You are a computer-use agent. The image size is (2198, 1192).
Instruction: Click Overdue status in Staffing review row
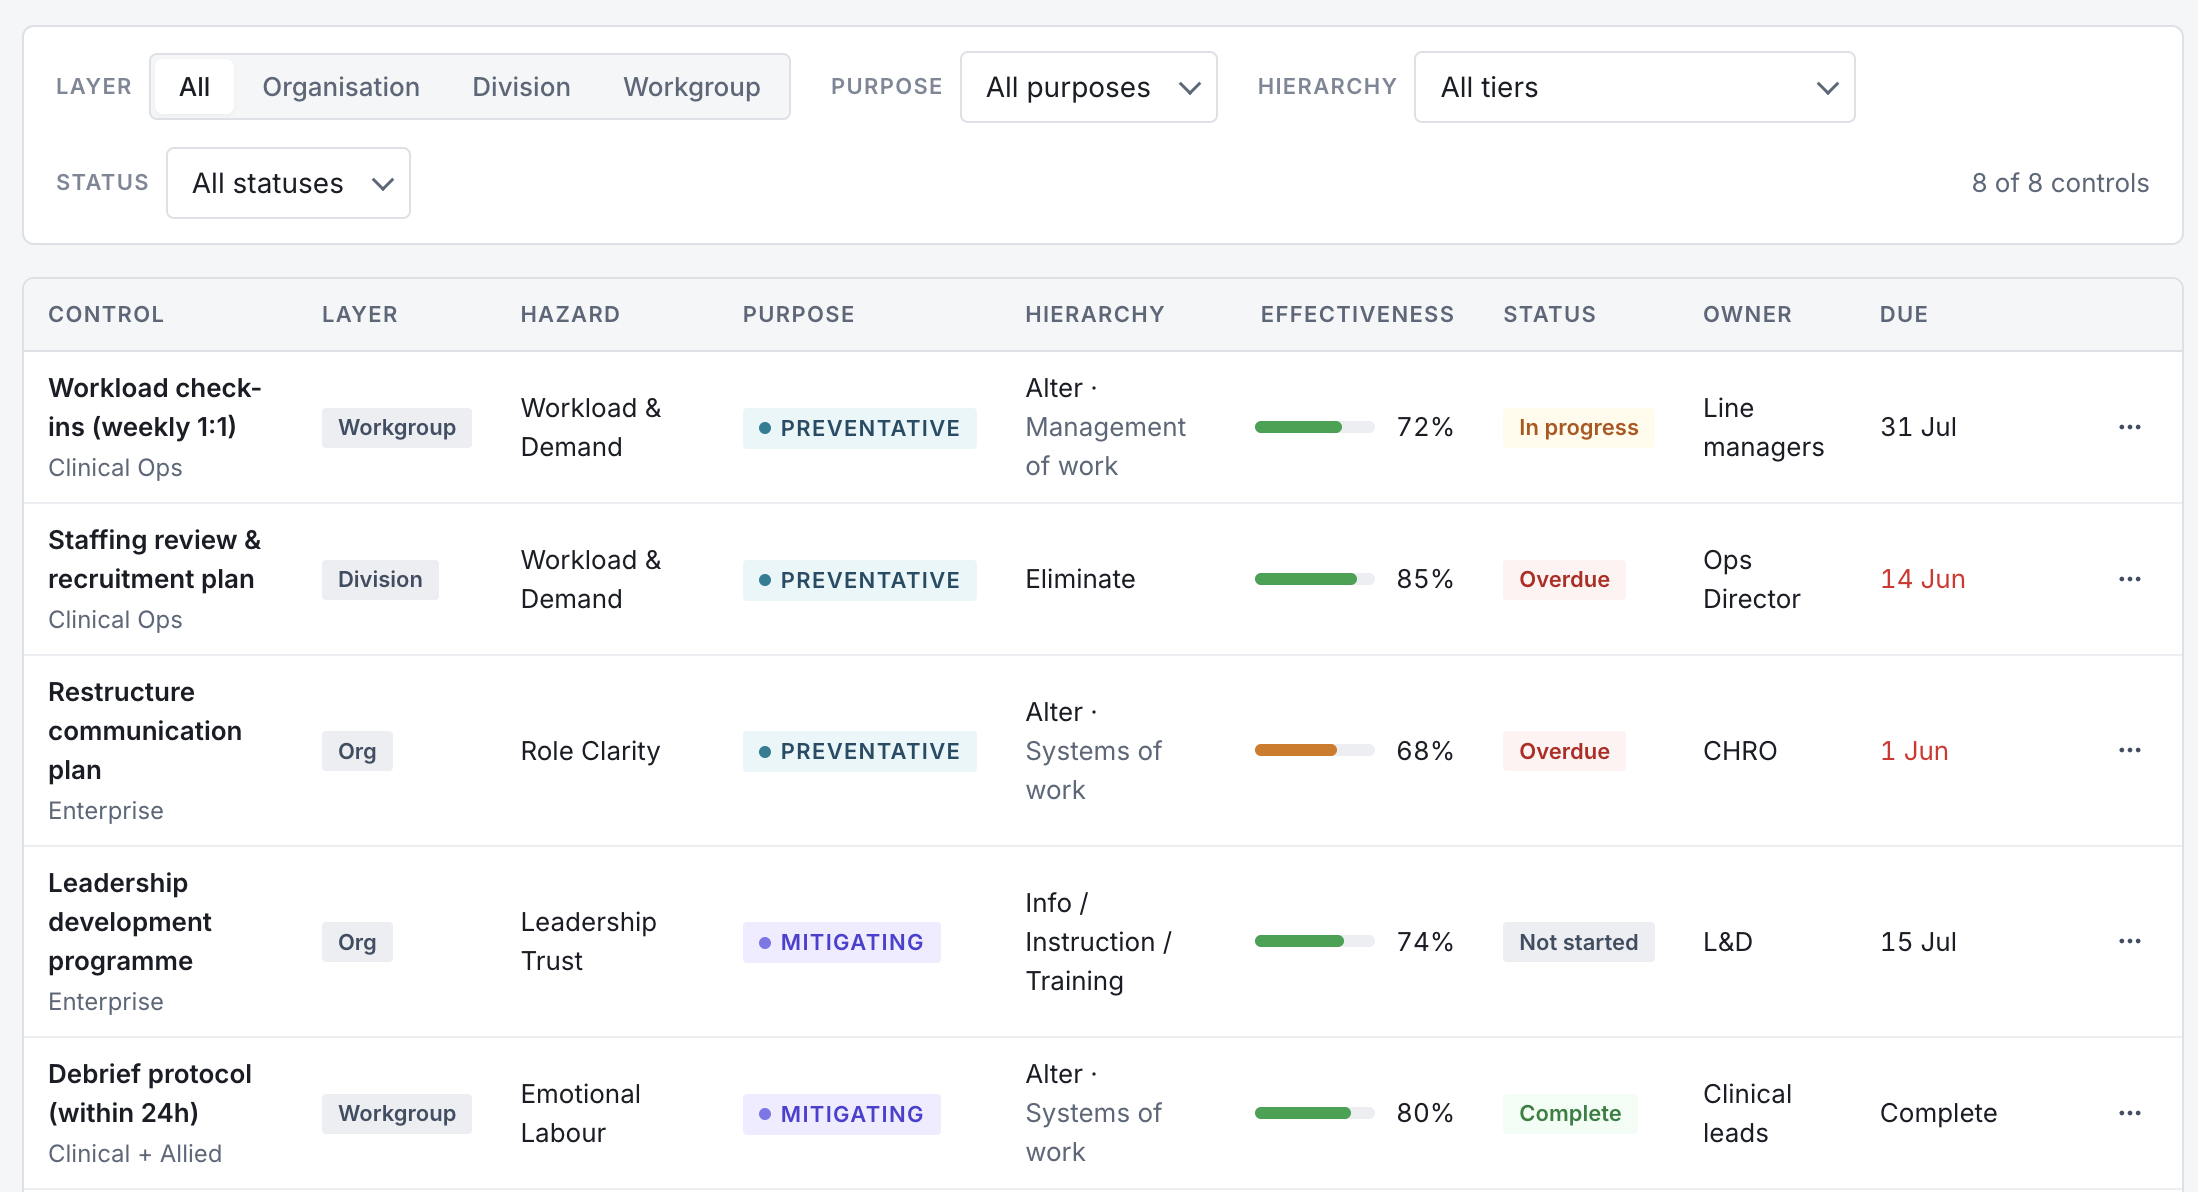tap(1564, 579)
